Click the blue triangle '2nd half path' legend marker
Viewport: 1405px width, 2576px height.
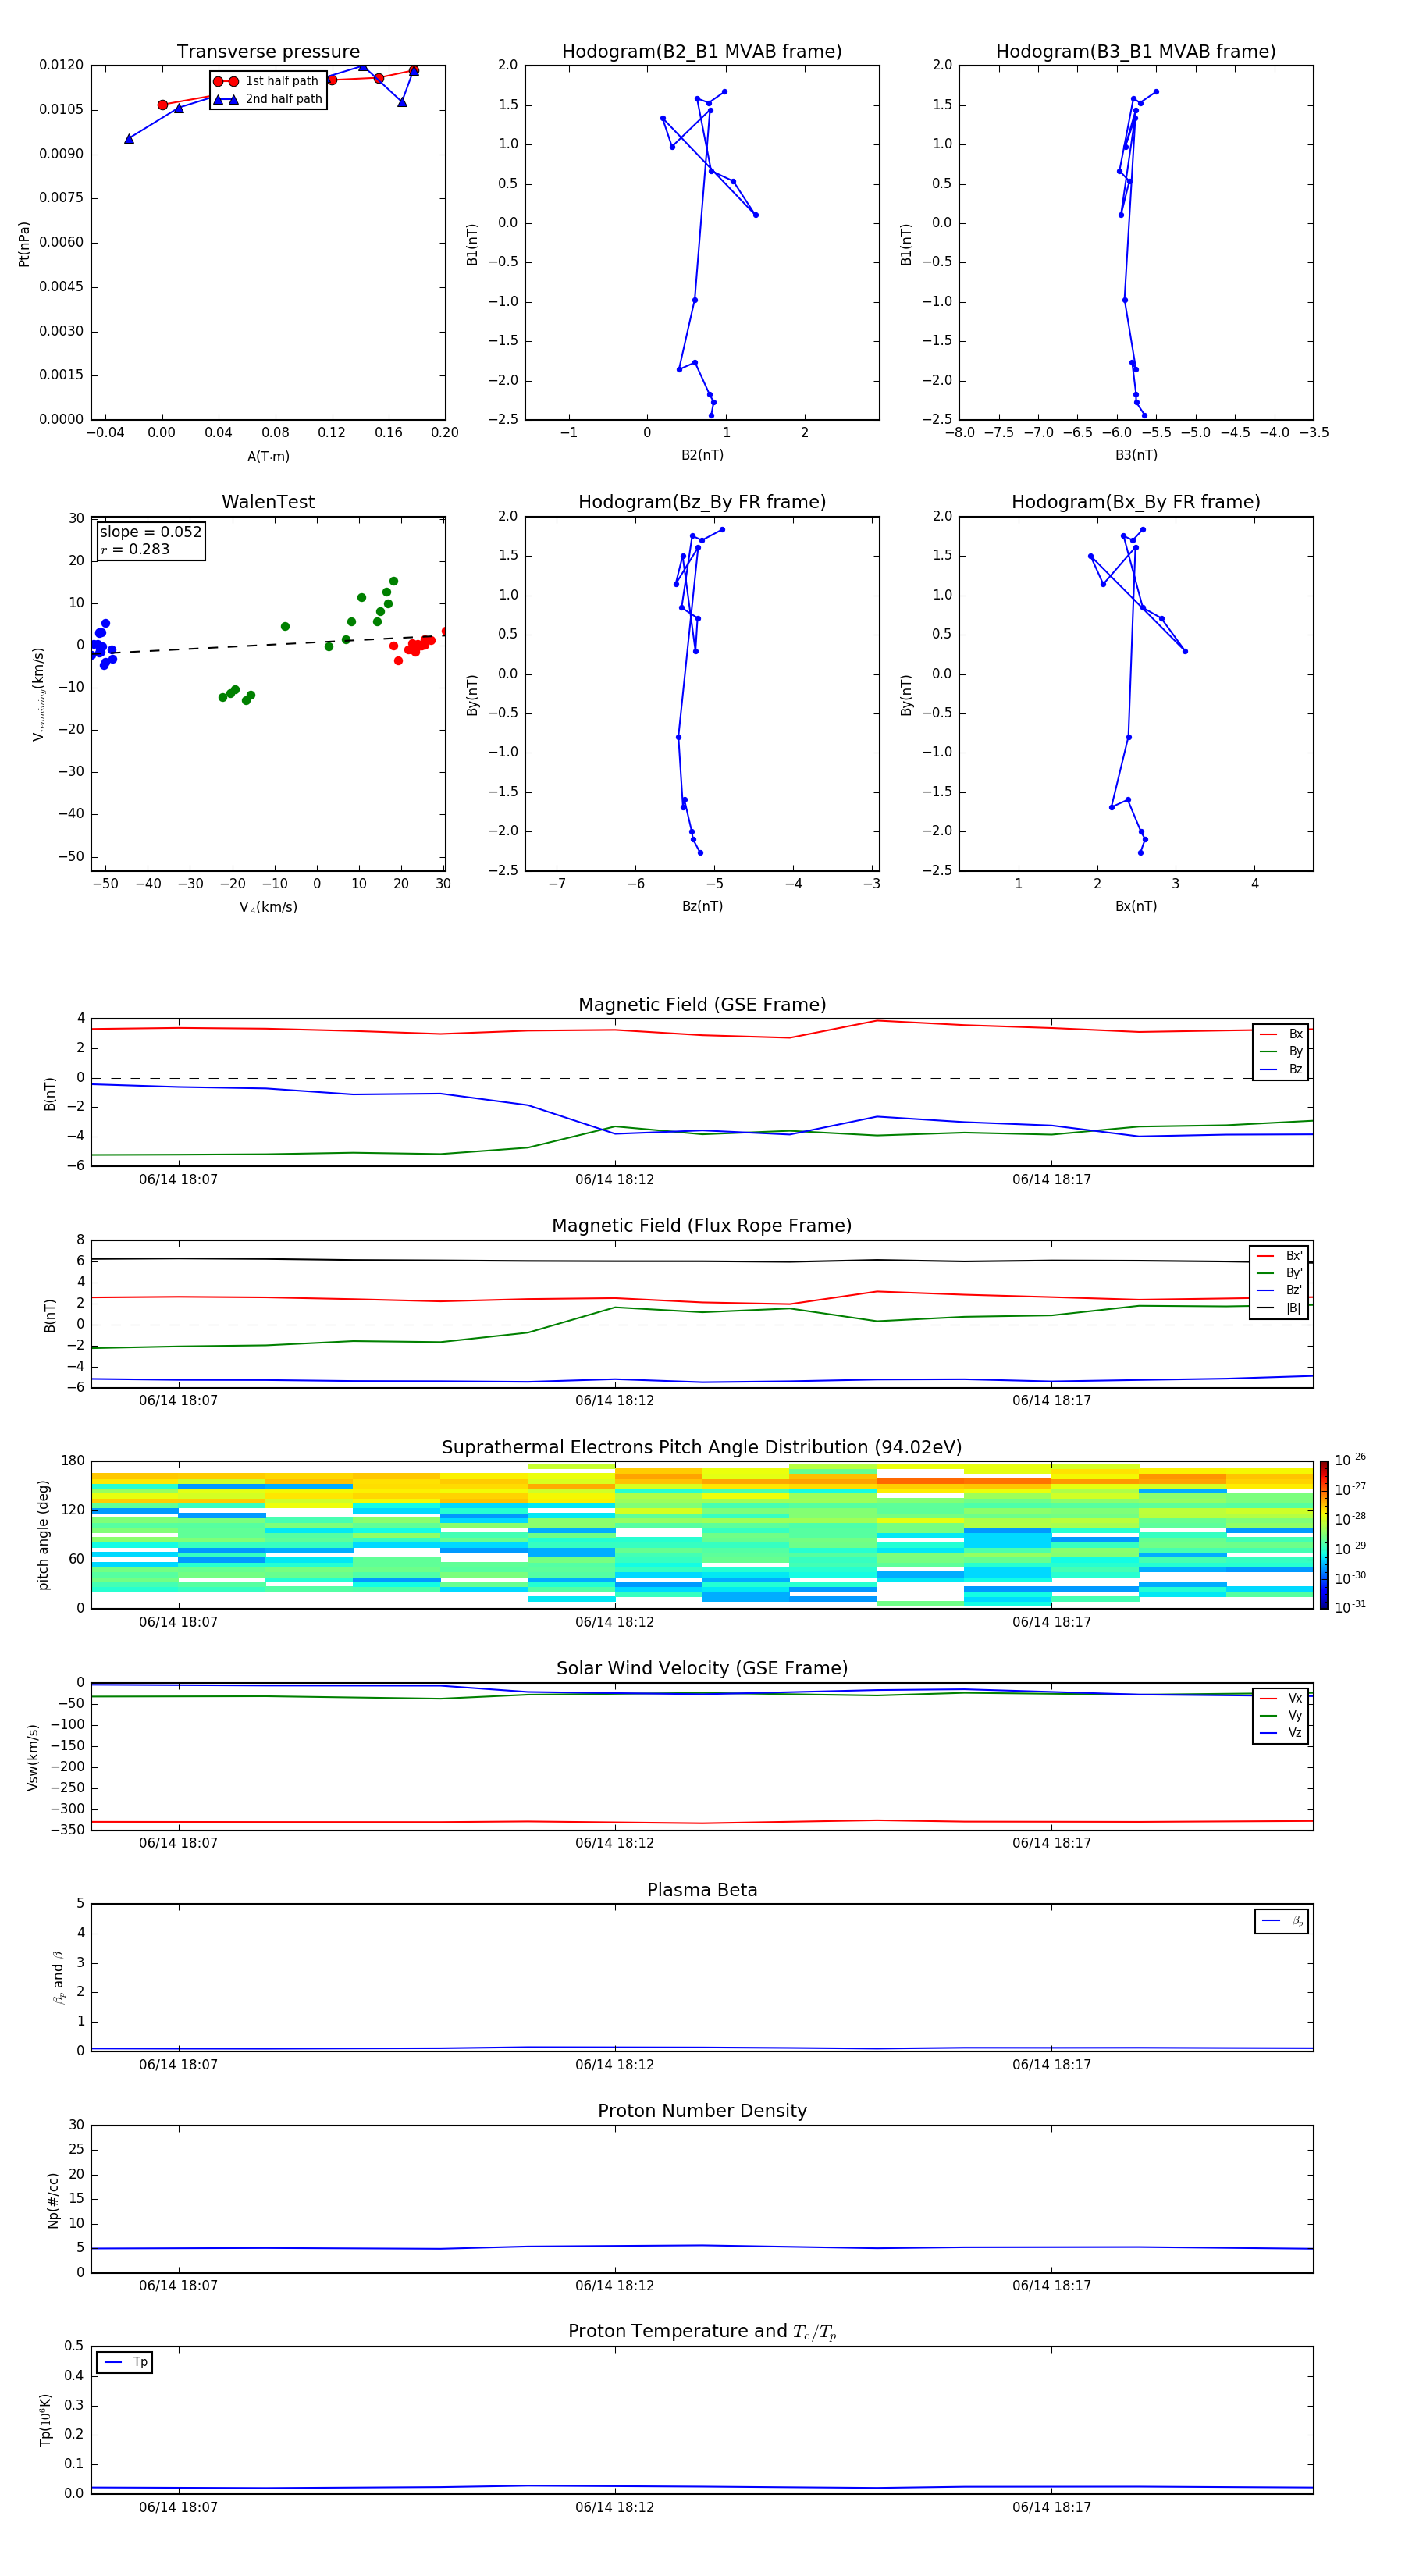(226, 99)
